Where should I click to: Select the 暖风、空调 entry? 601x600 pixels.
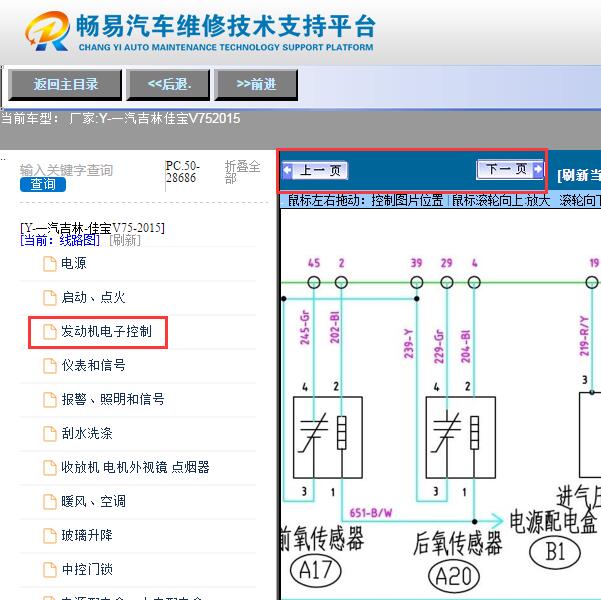point(93,501)
